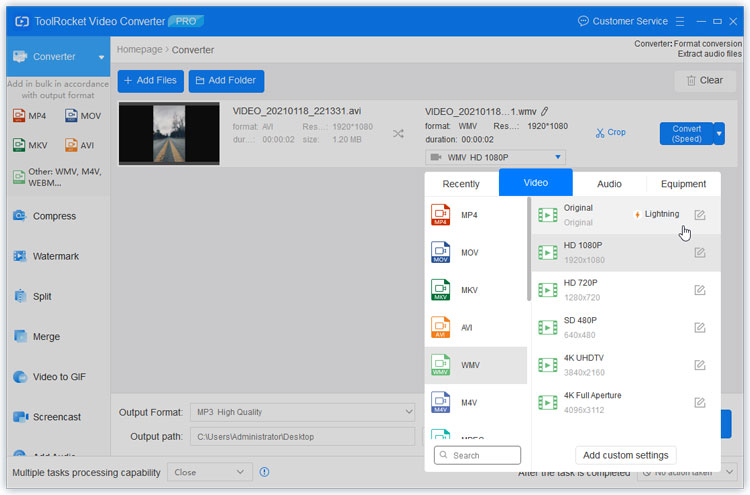
Task: Click the info icon beside multiple tasks
Action: click(264, 472)
